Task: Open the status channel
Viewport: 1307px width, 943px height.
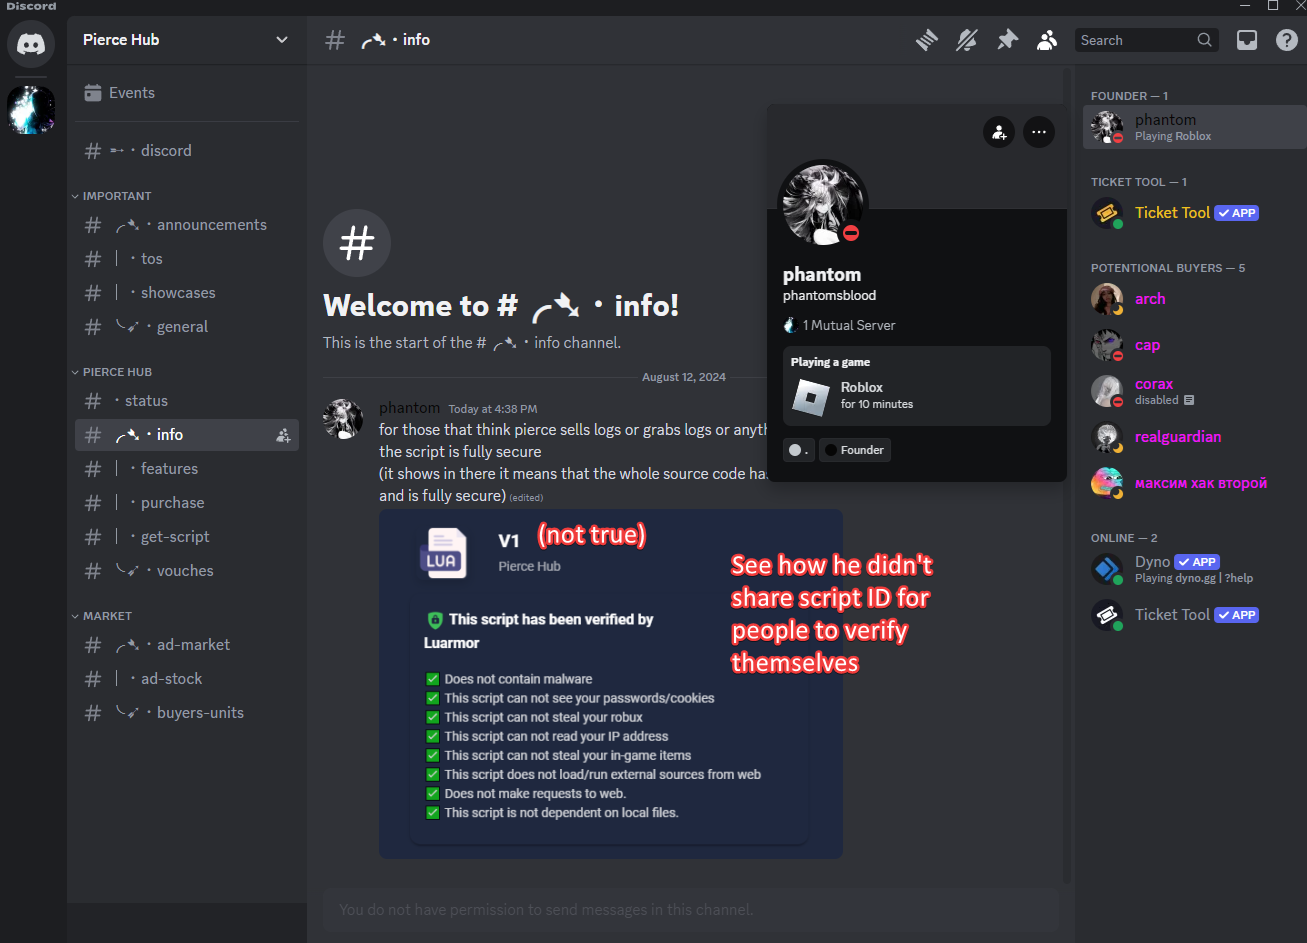Action: coord(187,401)
